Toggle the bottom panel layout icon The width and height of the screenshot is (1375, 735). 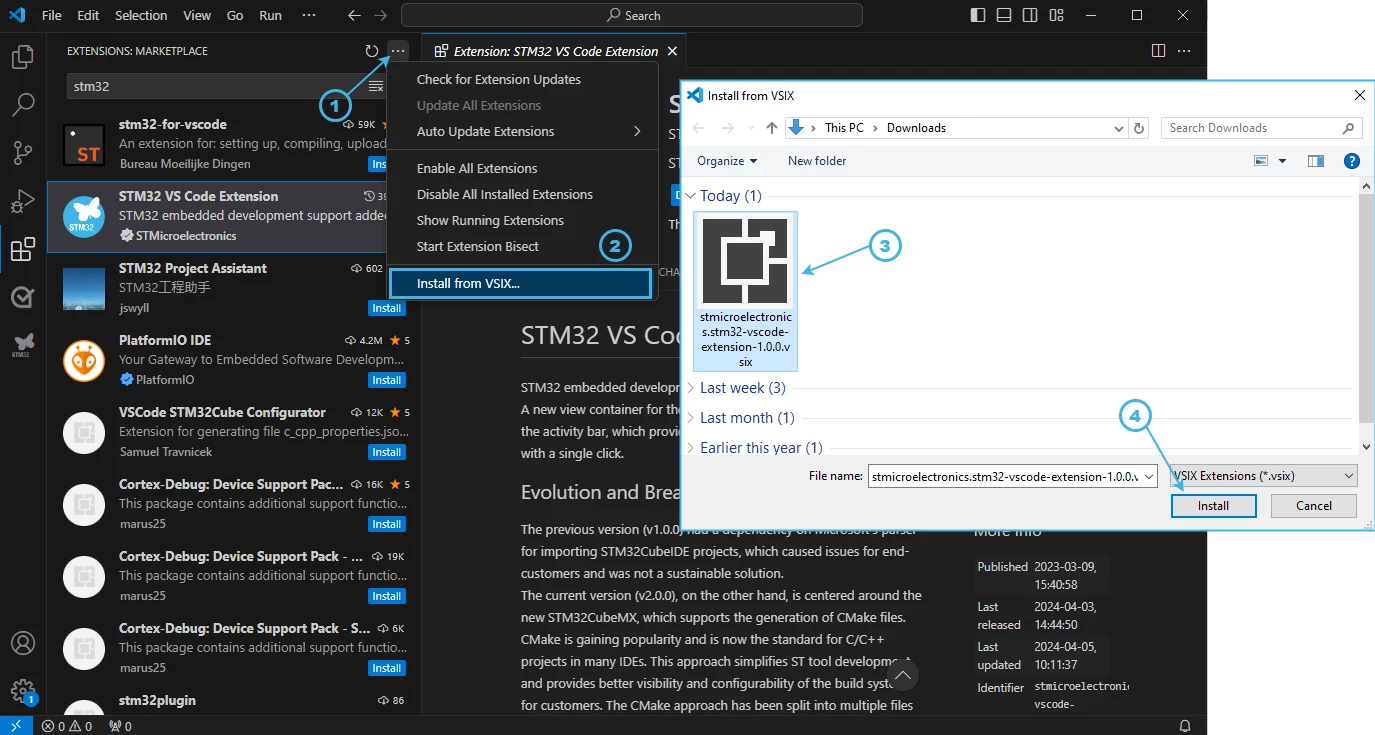1003,16
